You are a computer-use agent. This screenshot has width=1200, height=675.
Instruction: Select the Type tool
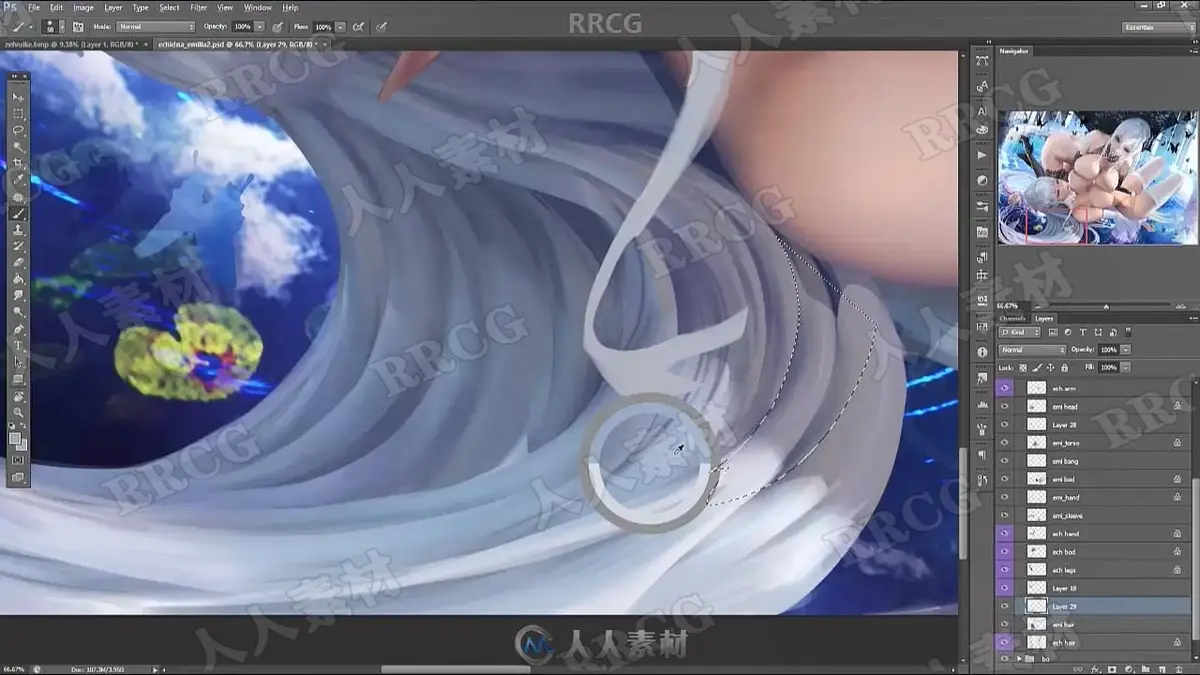(x=18, y=346)
